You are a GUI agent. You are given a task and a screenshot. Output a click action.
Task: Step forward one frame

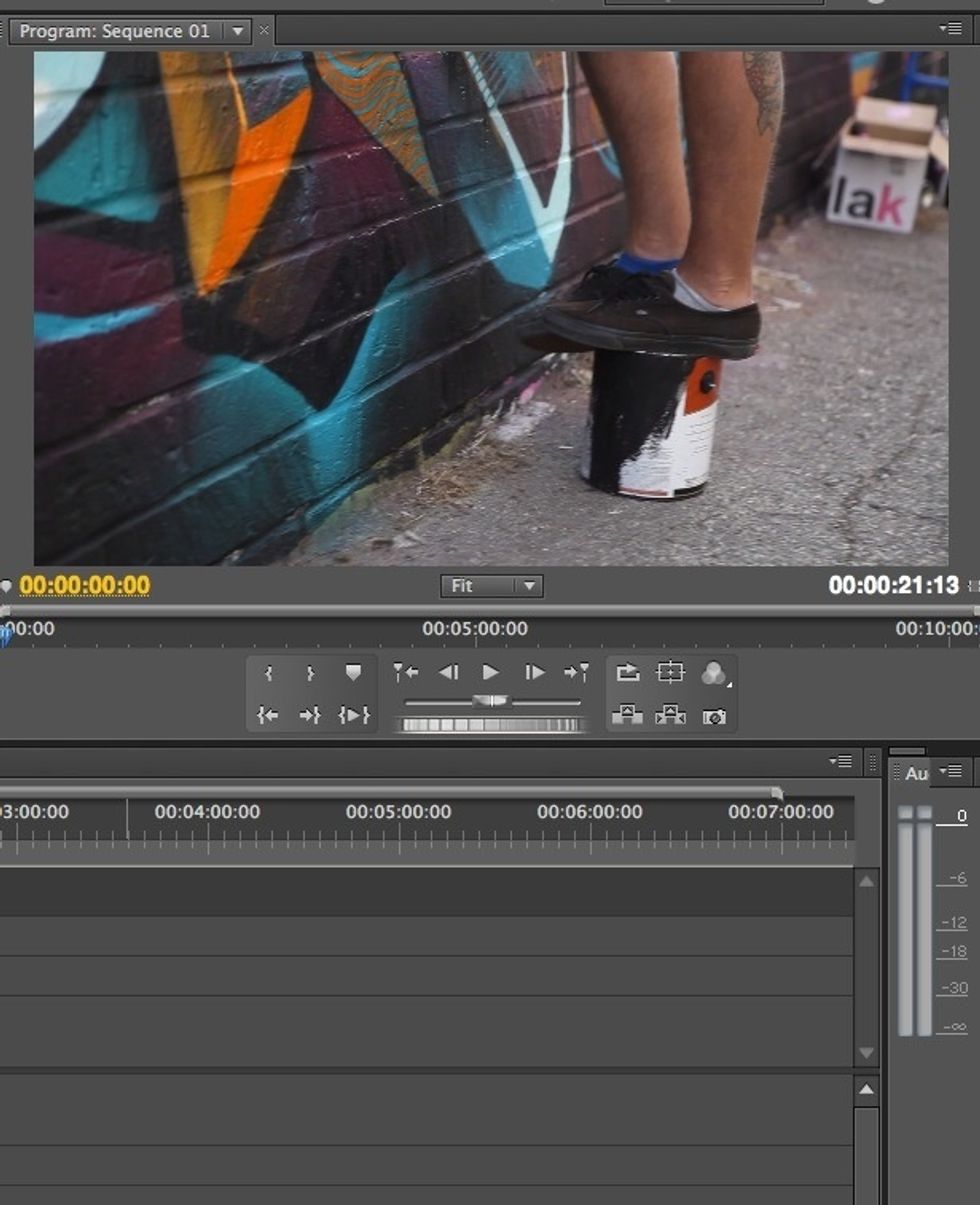pyautogui.click(x=533, y=672)
